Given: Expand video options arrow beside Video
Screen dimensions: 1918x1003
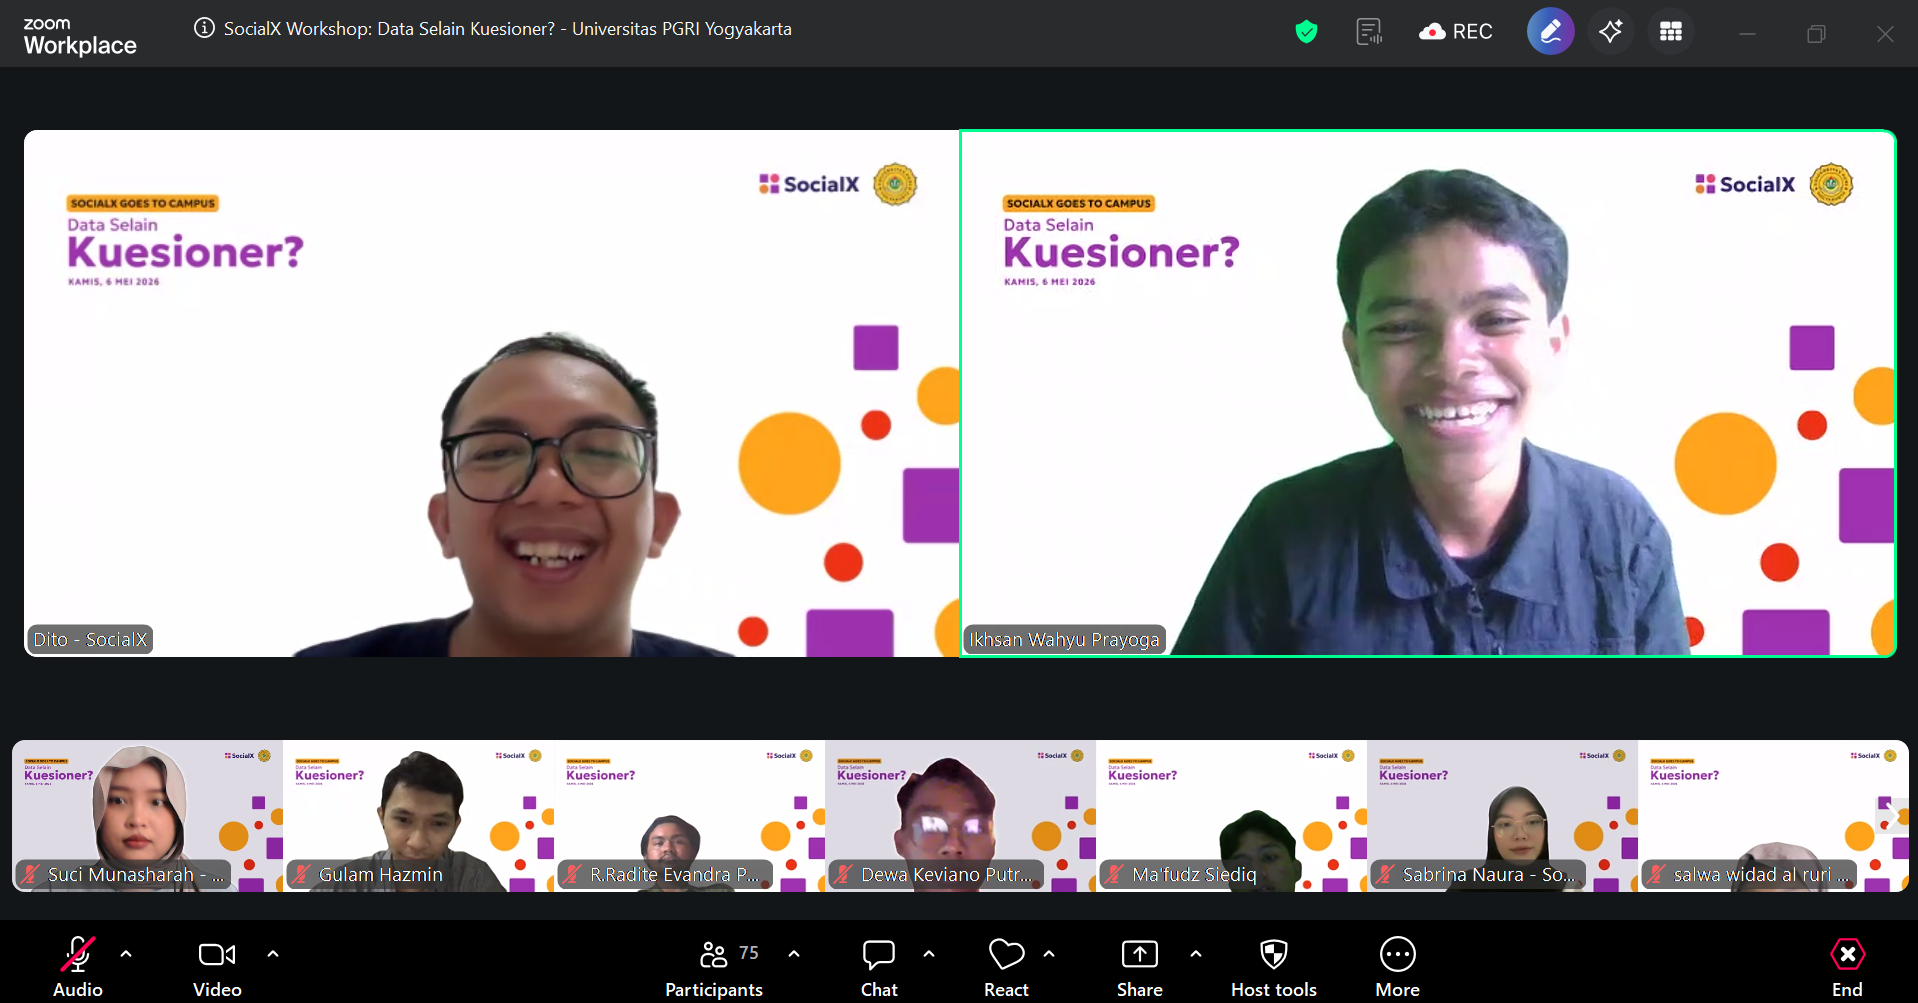Looking at the screenshot, I should point(273,954).
